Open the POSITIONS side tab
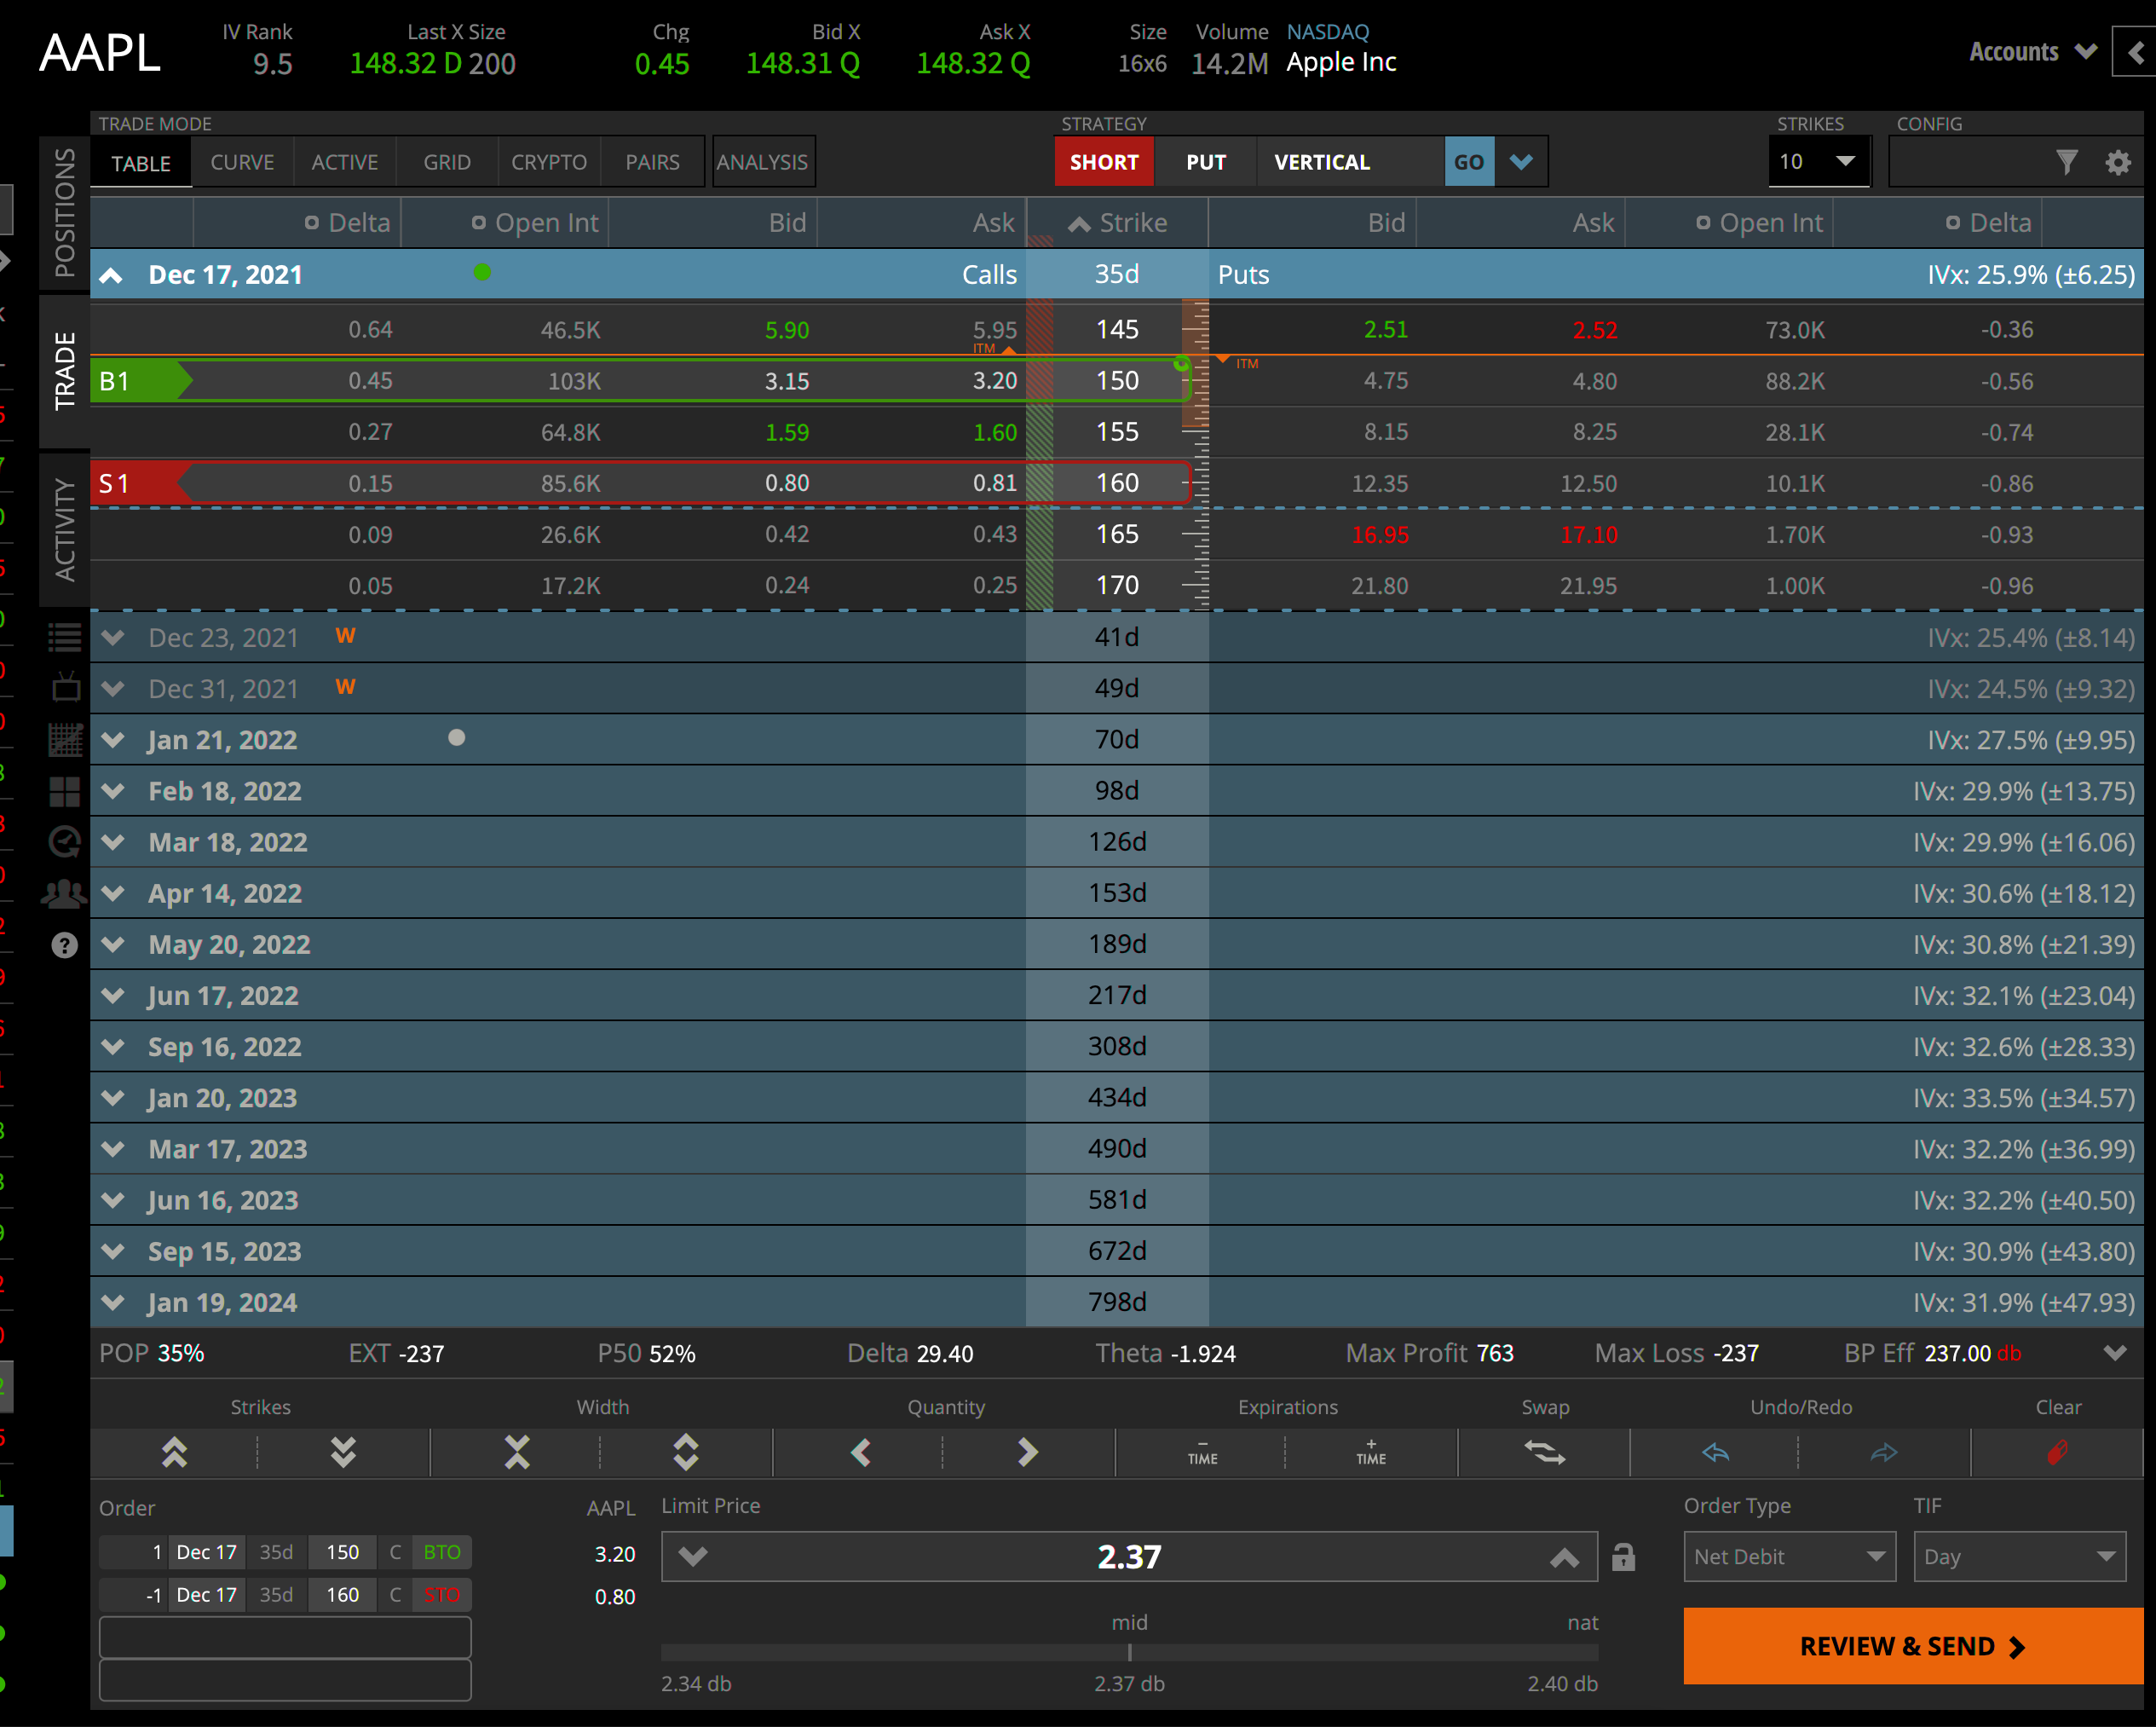 (x=65, y=212)
